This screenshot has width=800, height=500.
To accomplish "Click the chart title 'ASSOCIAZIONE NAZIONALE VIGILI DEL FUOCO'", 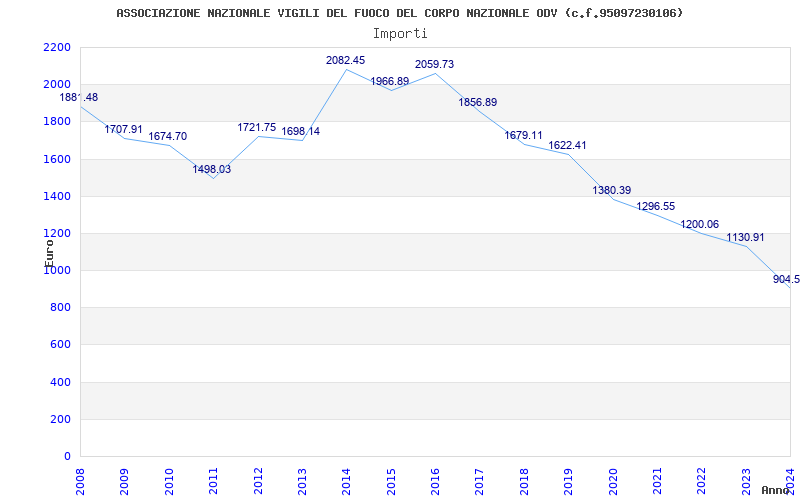I will click(399, 13).
